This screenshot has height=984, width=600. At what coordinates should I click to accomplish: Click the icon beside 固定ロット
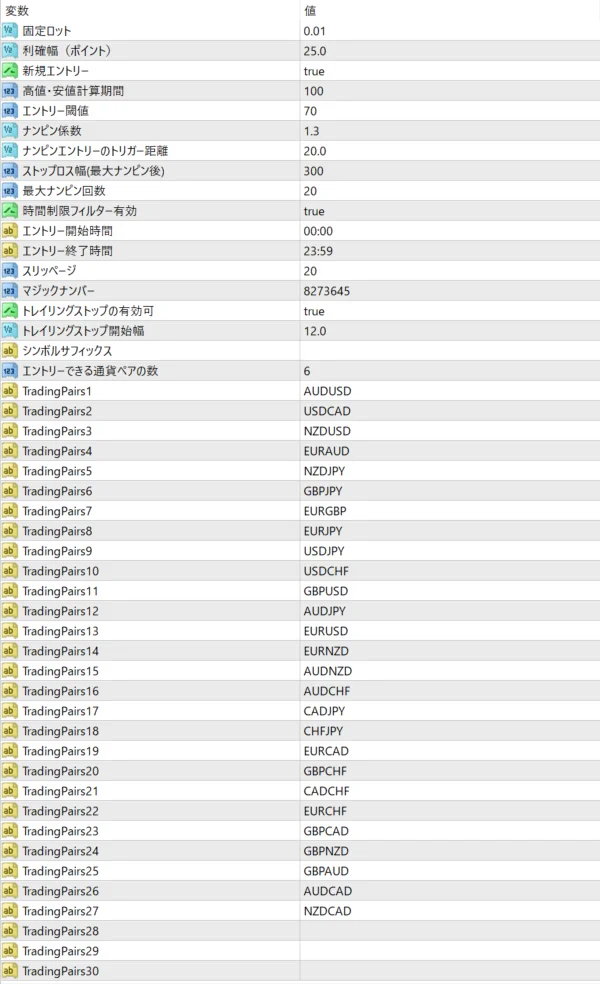[x=10, y=31]
